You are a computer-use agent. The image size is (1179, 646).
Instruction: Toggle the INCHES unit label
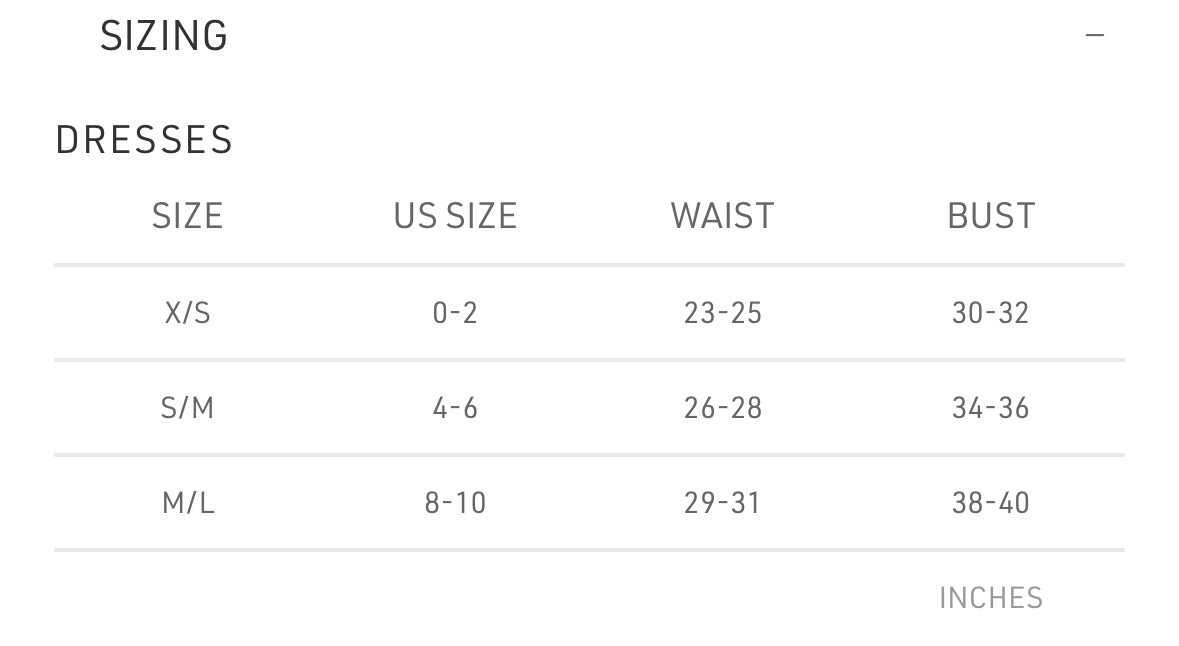click(x=991, y=598)
